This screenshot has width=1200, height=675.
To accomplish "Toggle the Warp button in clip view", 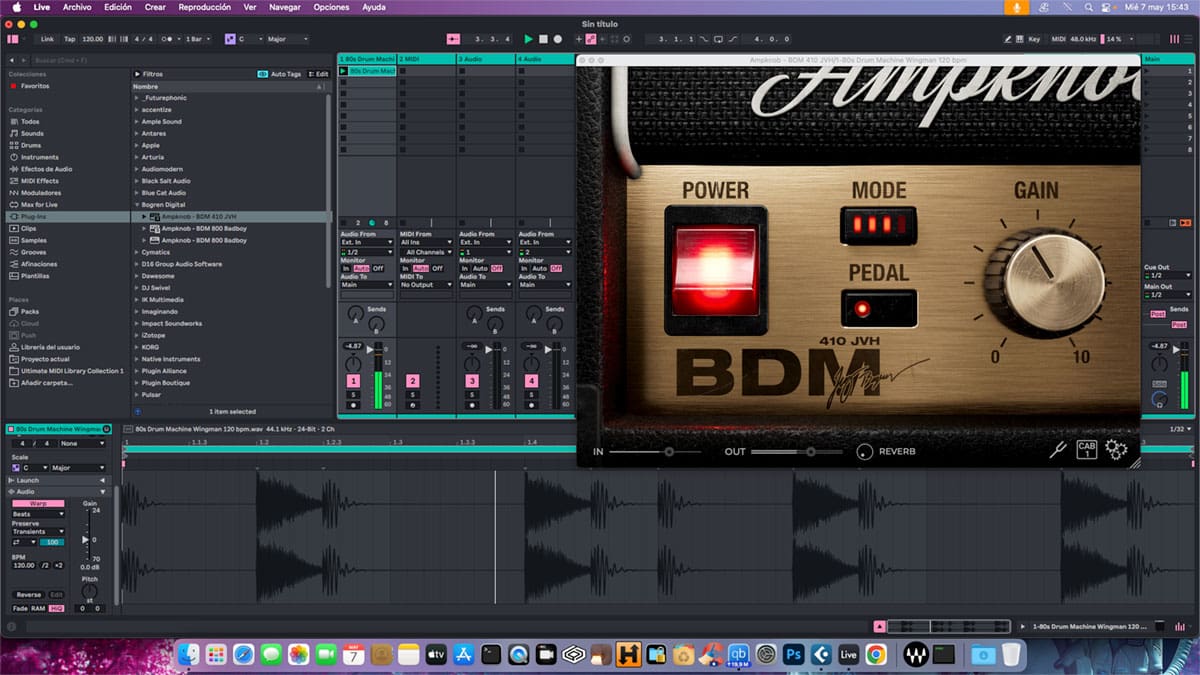I will tap(38, 504).
